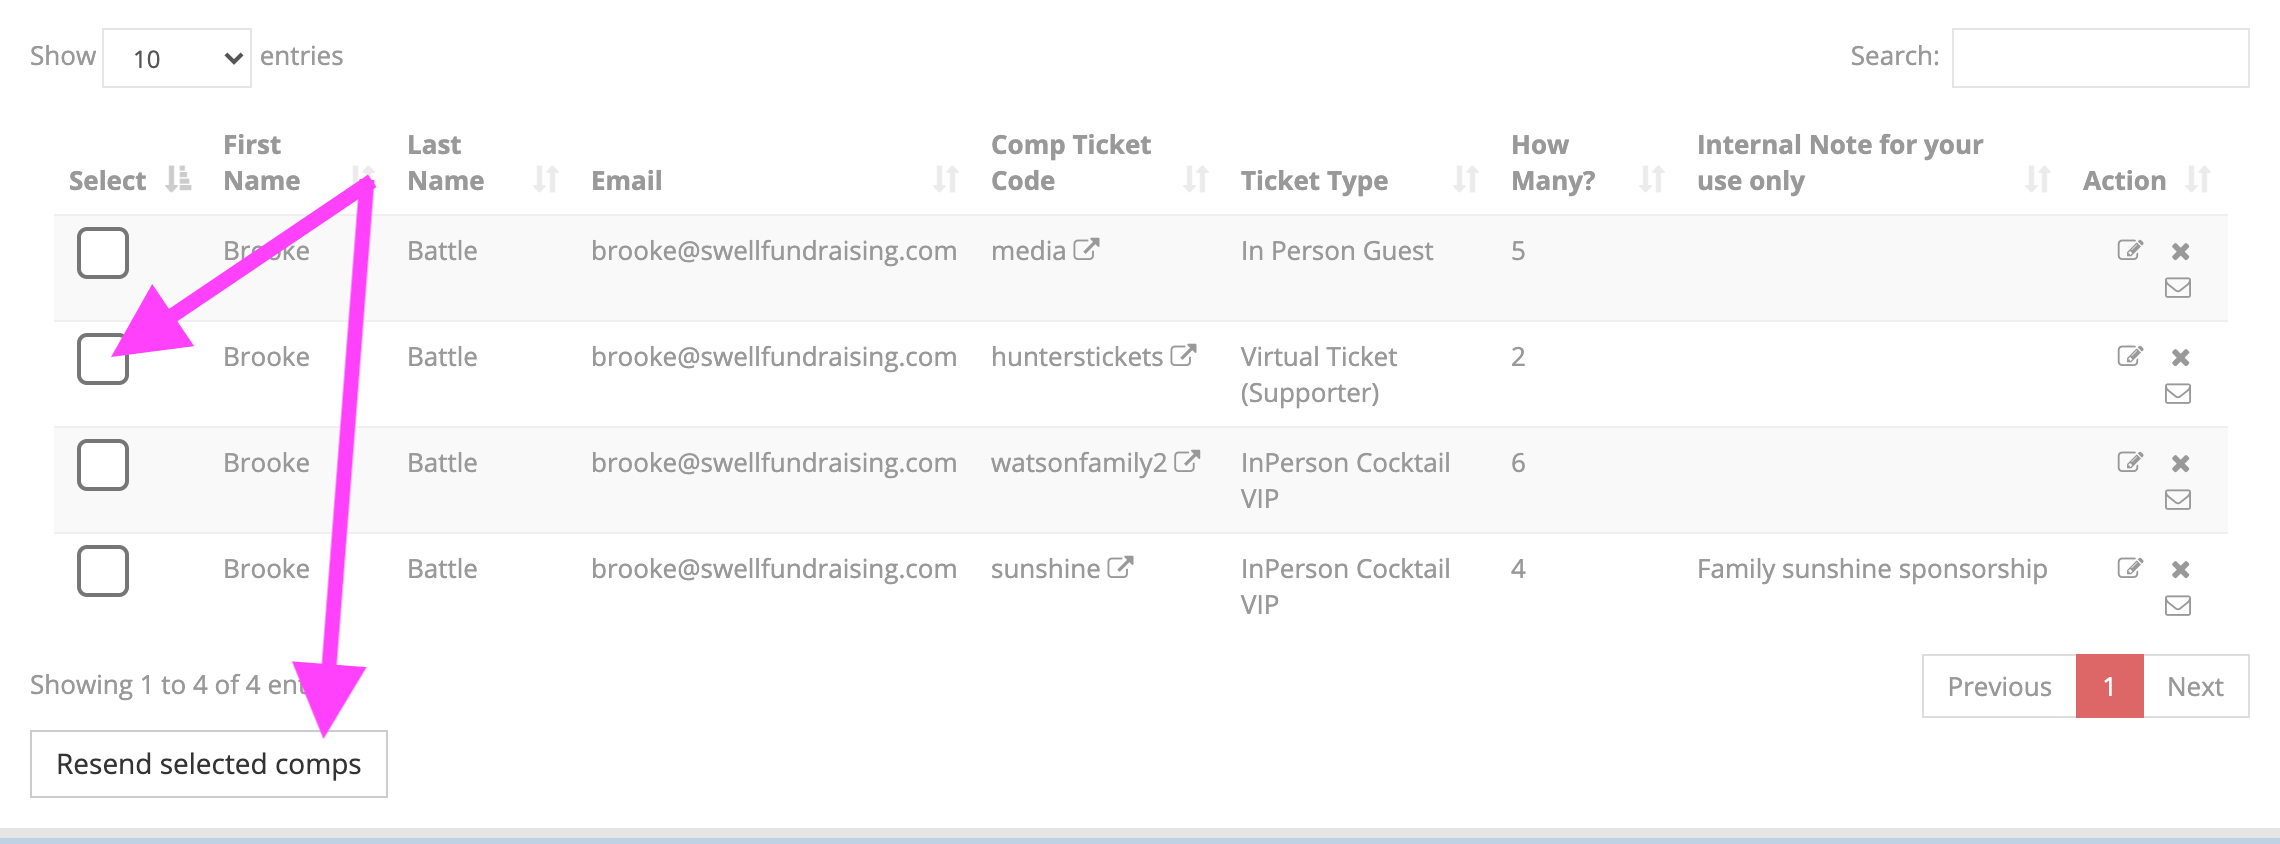Screen dimensions: 2280x844
Task: Open external link next to media code
Action: (x=1086, y=250)
